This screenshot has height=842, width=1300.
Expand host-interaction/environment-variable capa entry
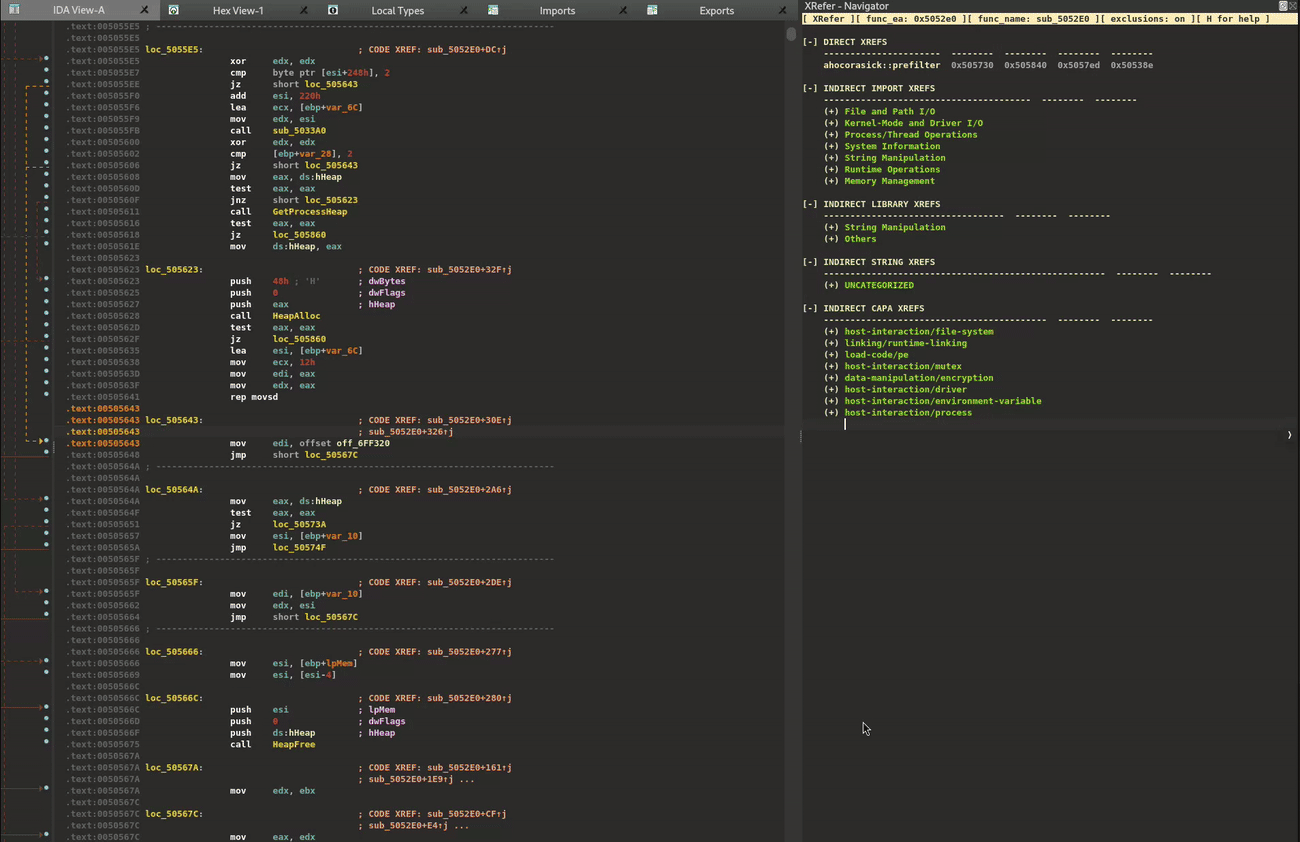(x=831, y=401)
